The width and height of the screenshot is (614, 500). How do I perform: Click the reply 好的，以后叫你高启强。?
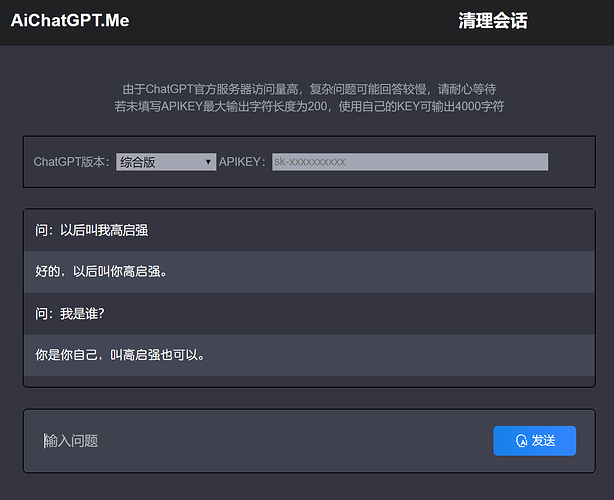point(101,271)
